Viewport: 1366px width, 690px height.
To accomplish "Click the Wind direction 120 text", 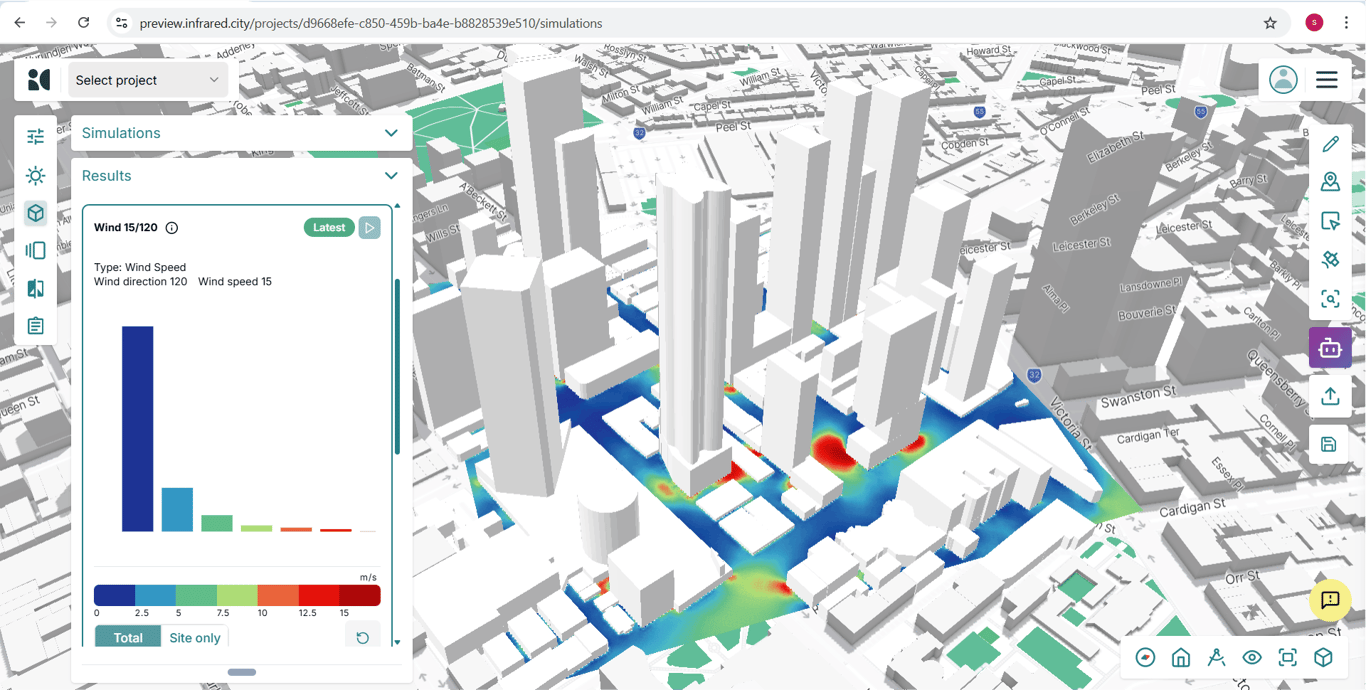I will (x=141, y=282).
